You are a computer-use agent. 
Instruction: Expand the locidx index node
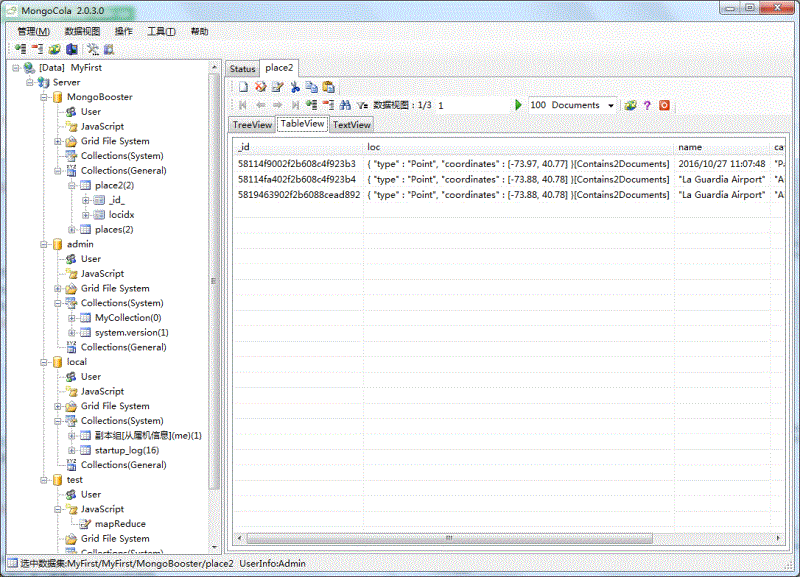86,215
